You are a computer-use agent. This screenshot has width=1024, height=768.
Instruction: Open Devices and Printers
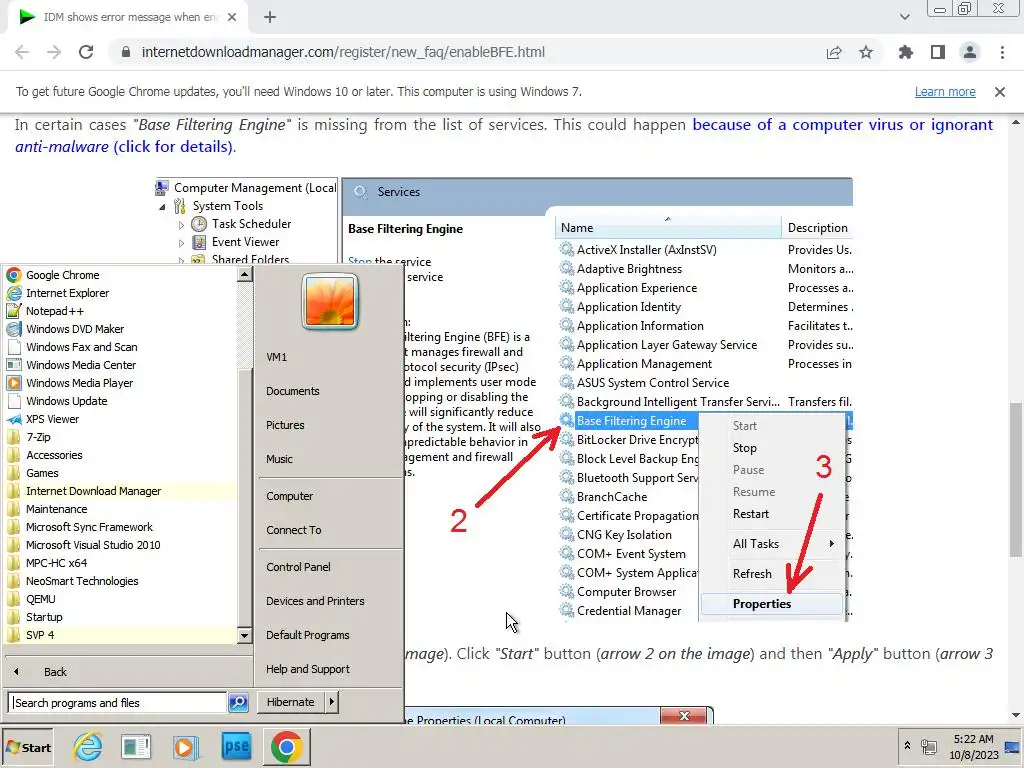click(x=315, y=601)
